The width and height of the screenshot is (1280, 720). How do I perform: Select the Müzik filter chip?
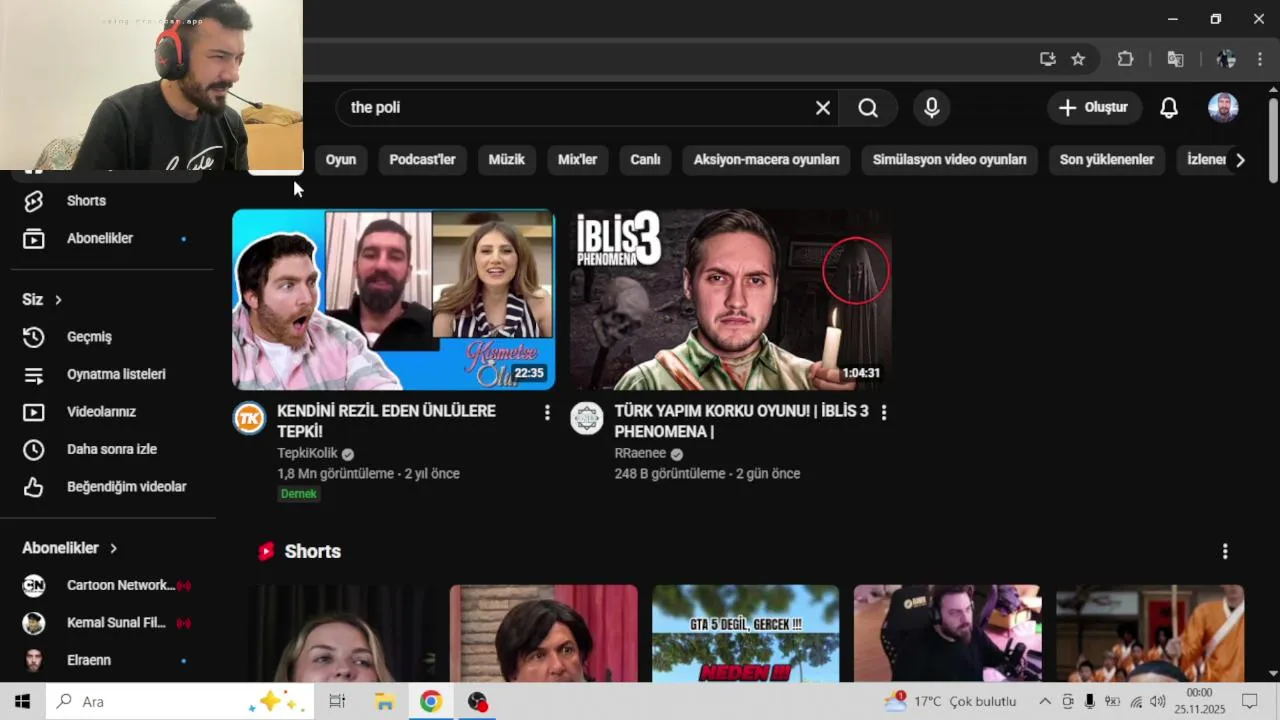point(506,160)
